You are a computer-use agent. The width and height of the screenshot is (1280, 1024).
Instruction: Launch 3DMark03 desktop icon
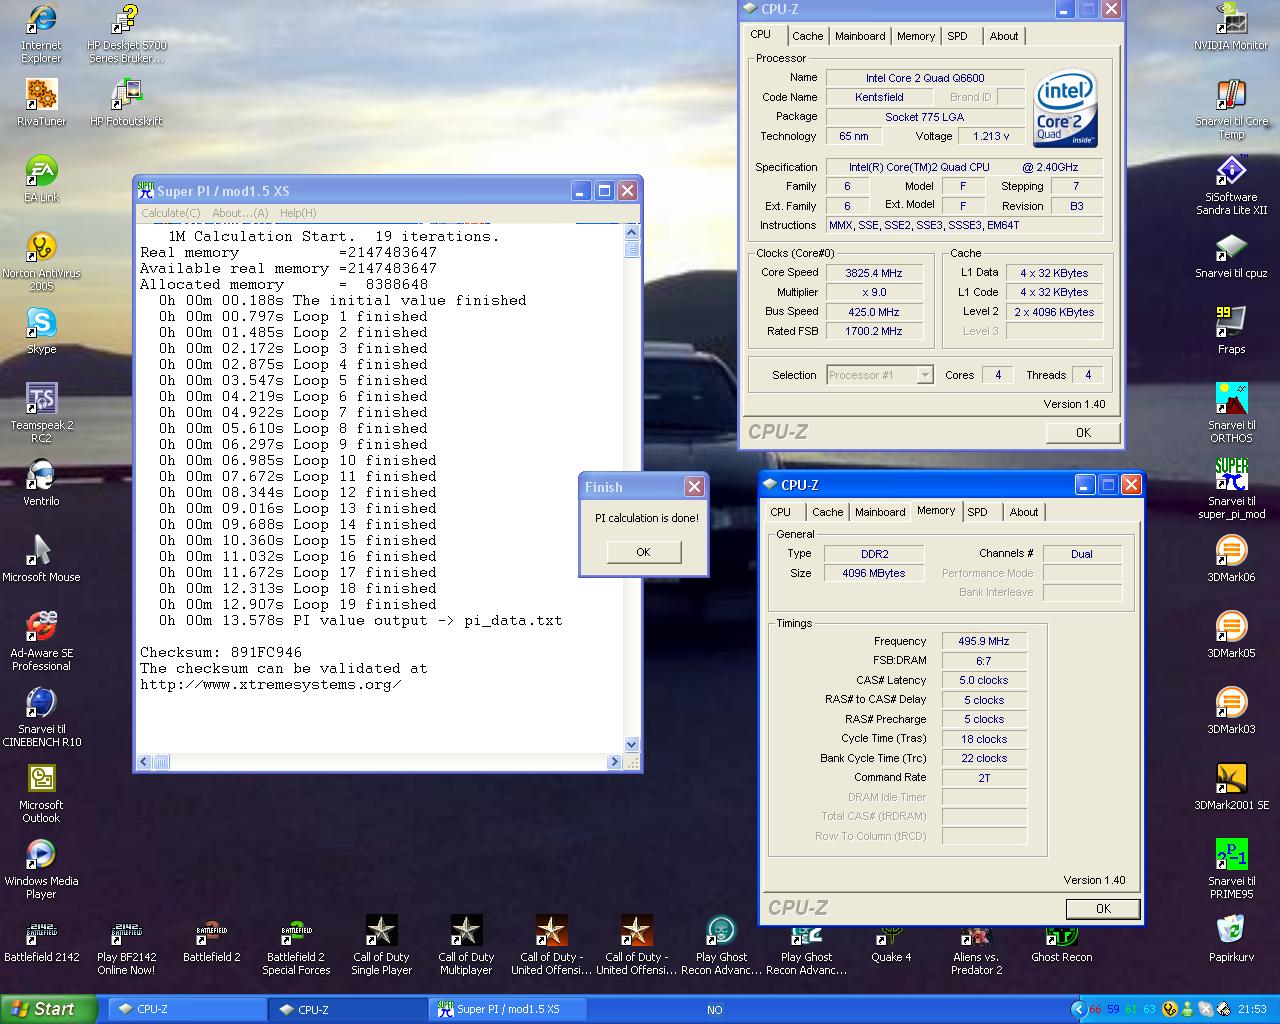[x=1231, y=710]
